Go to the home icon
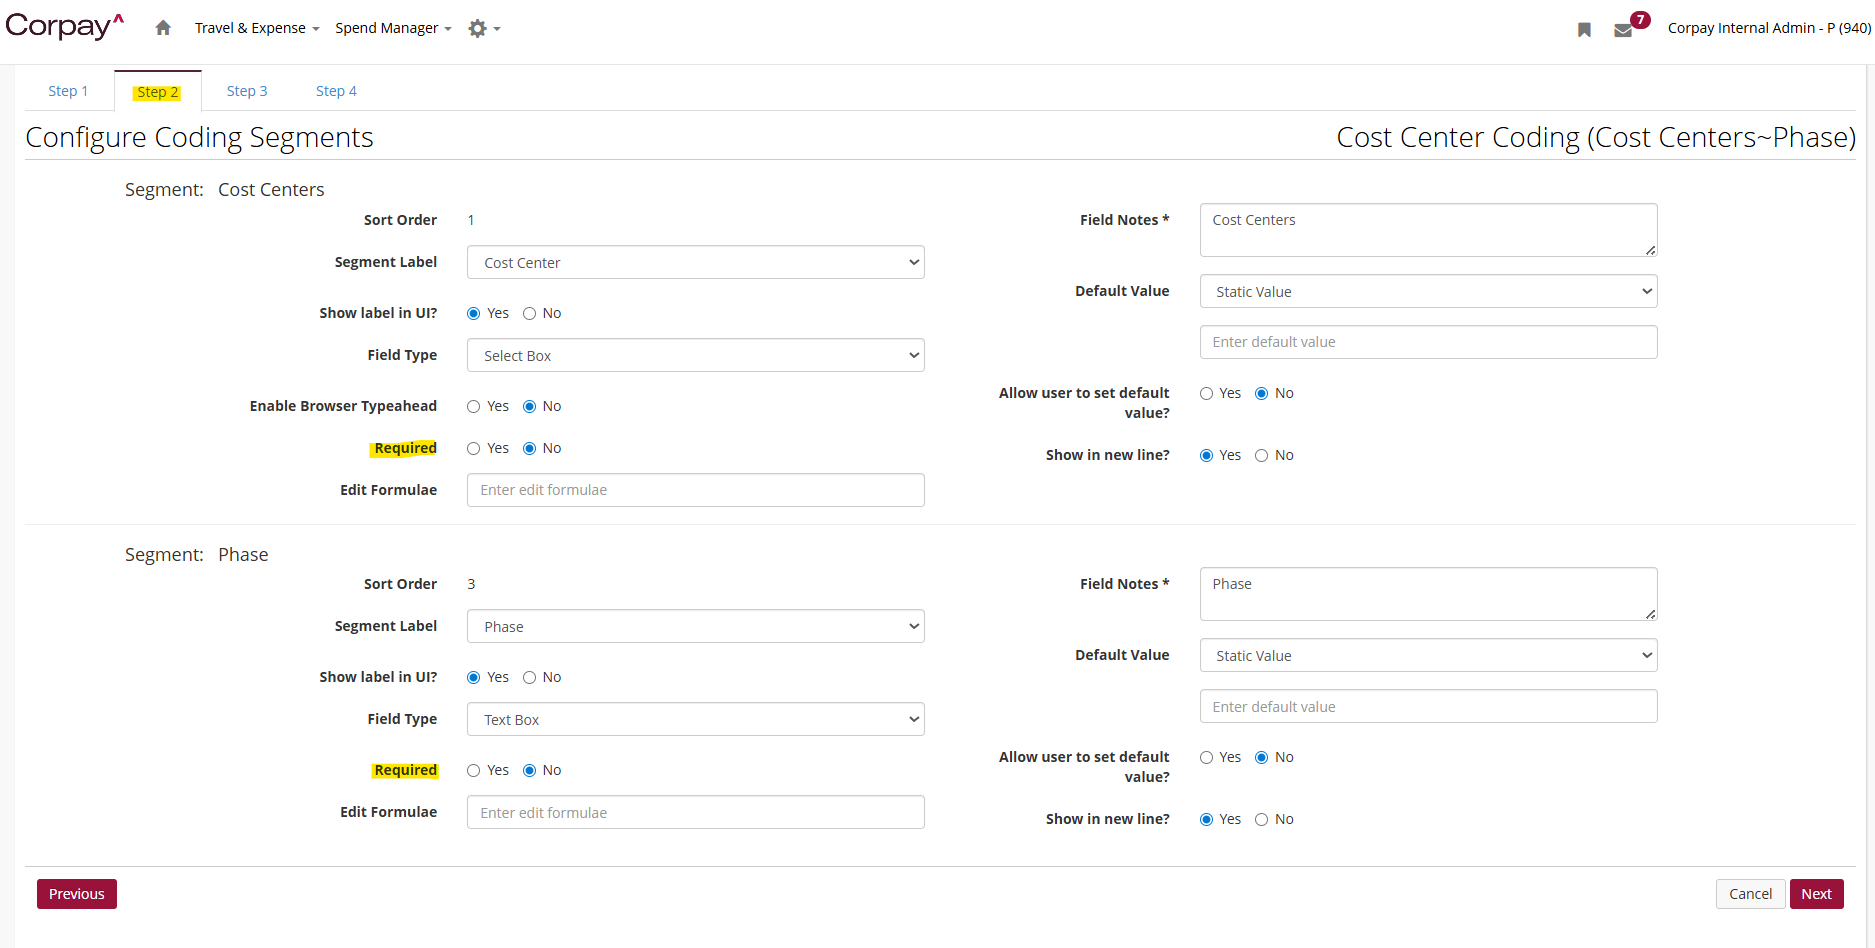1875x948 pixels. click(163, 28)
